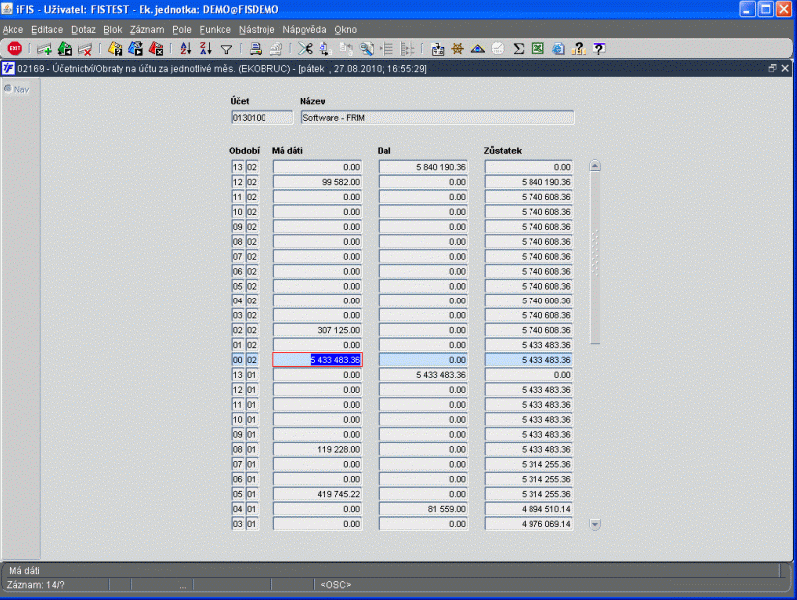
Task: Click the Záznam: 14/? status bar entry
Action: (36, 585)
